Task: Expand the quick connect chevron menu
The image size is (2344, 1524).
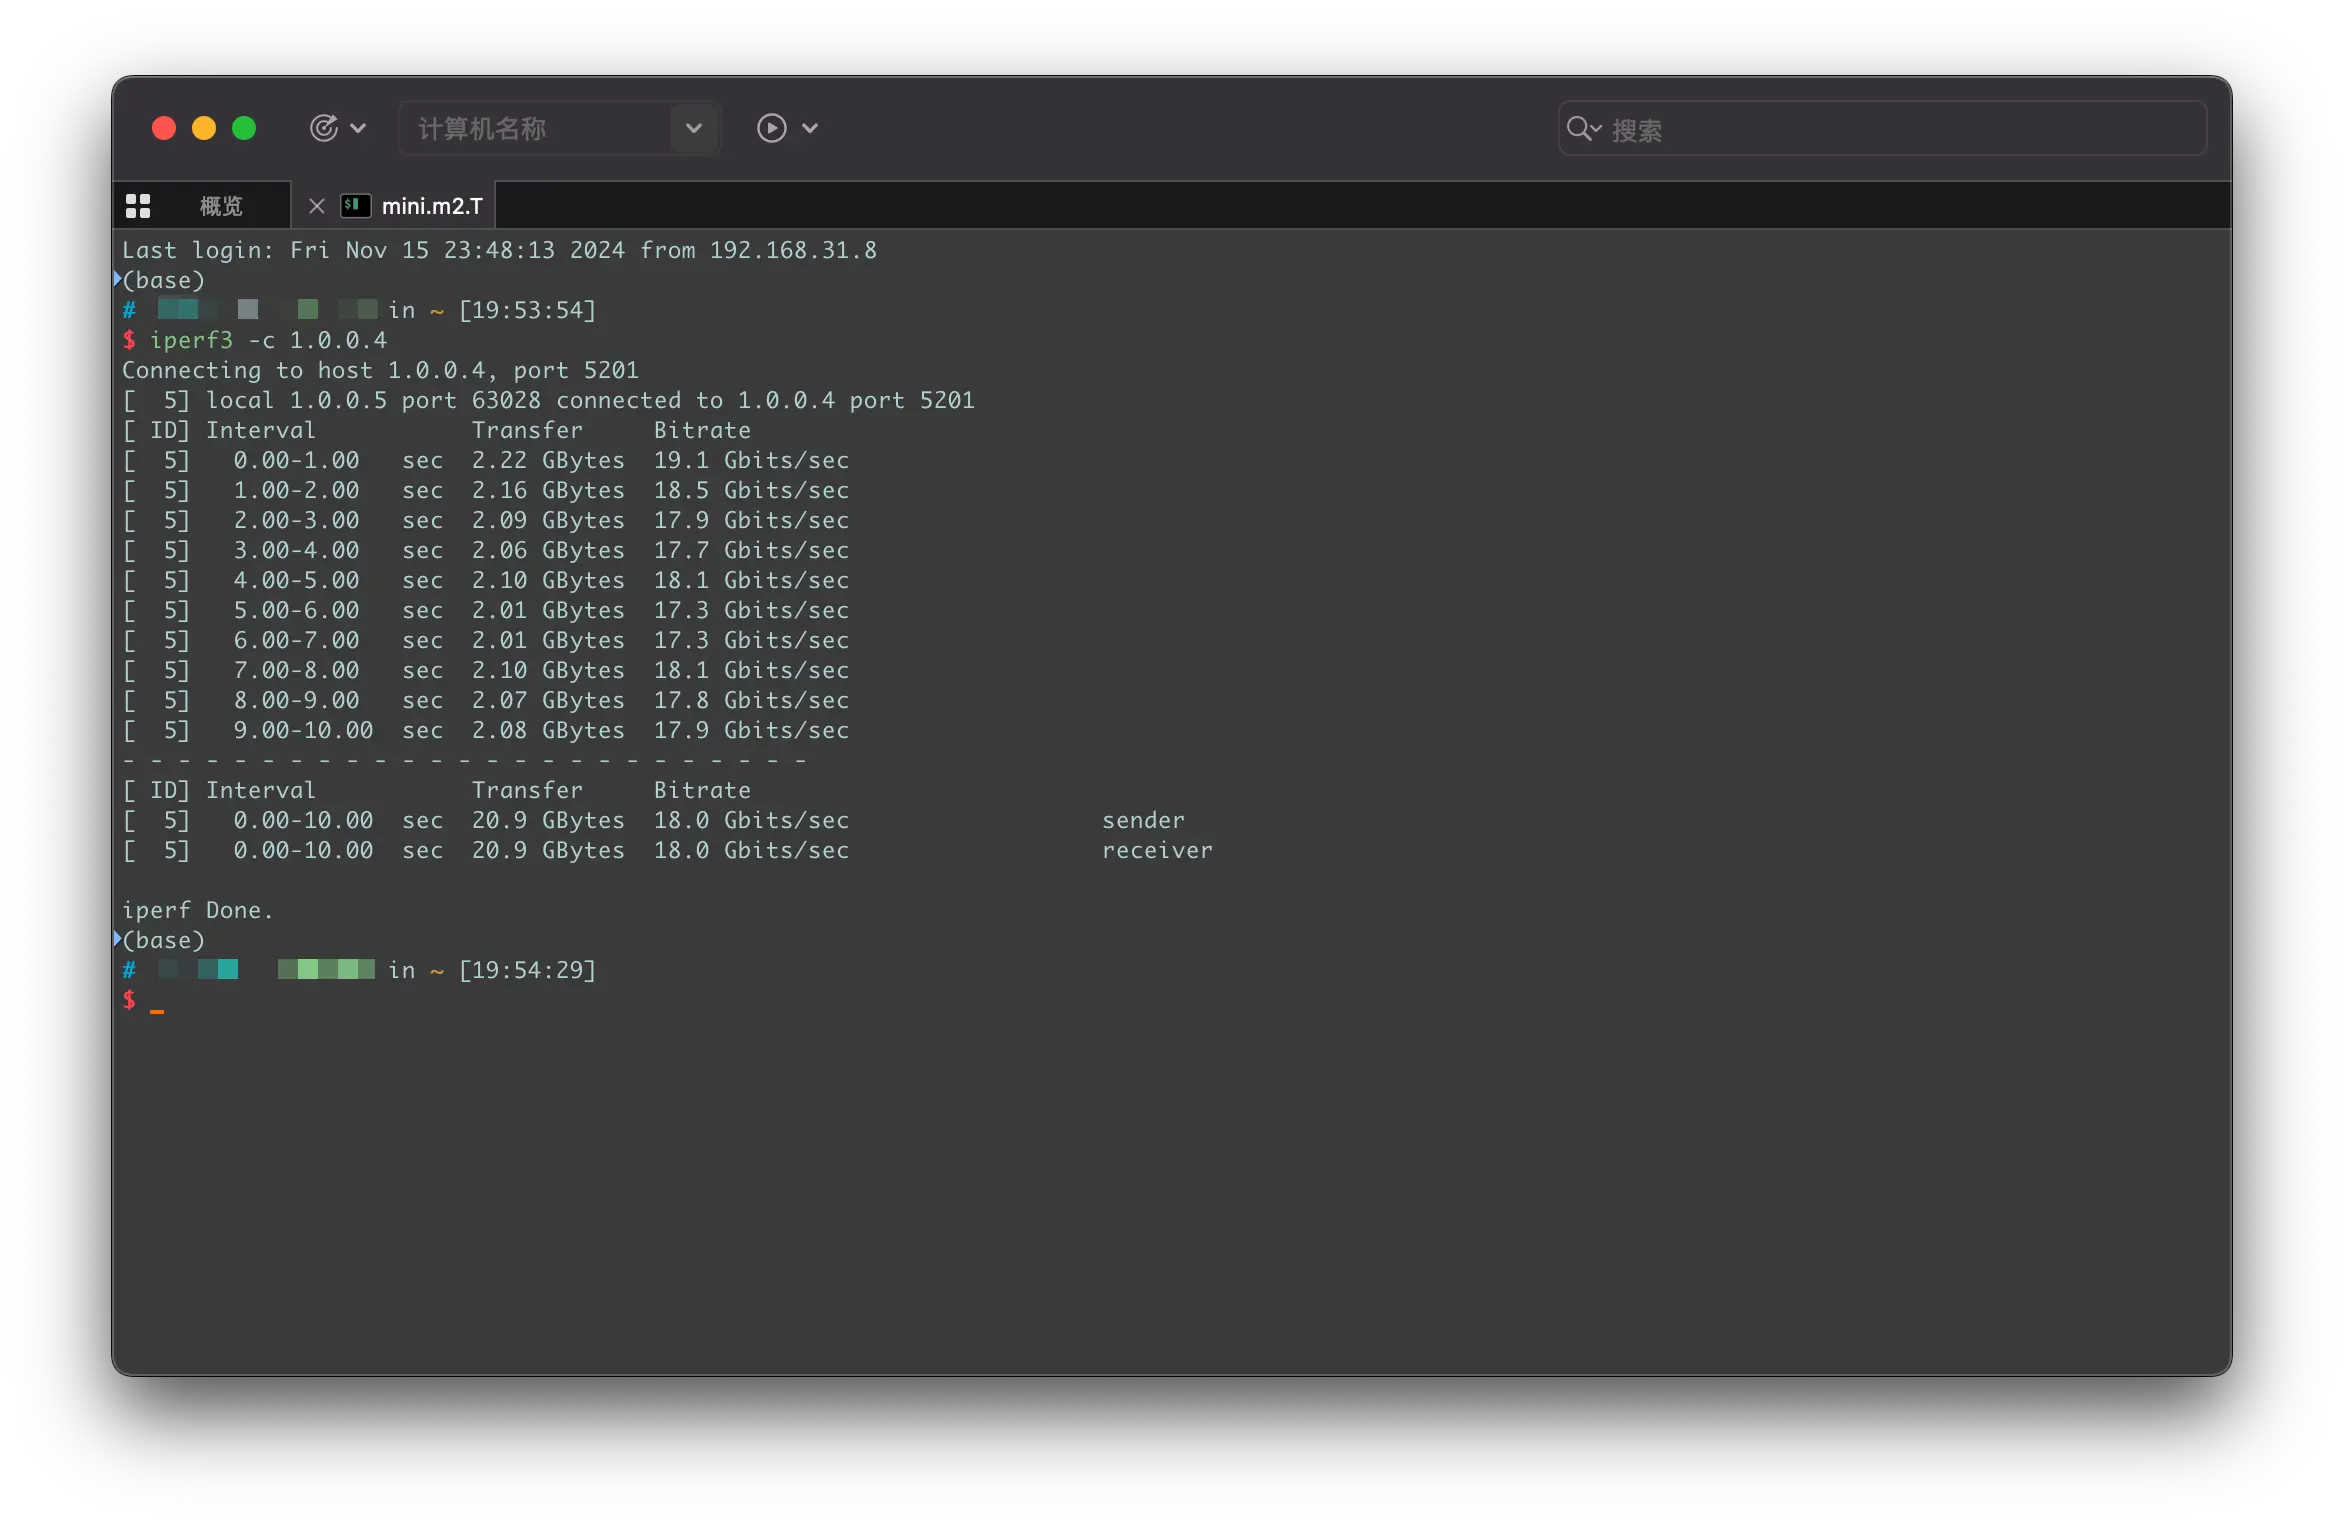Action: coord(358,128)
